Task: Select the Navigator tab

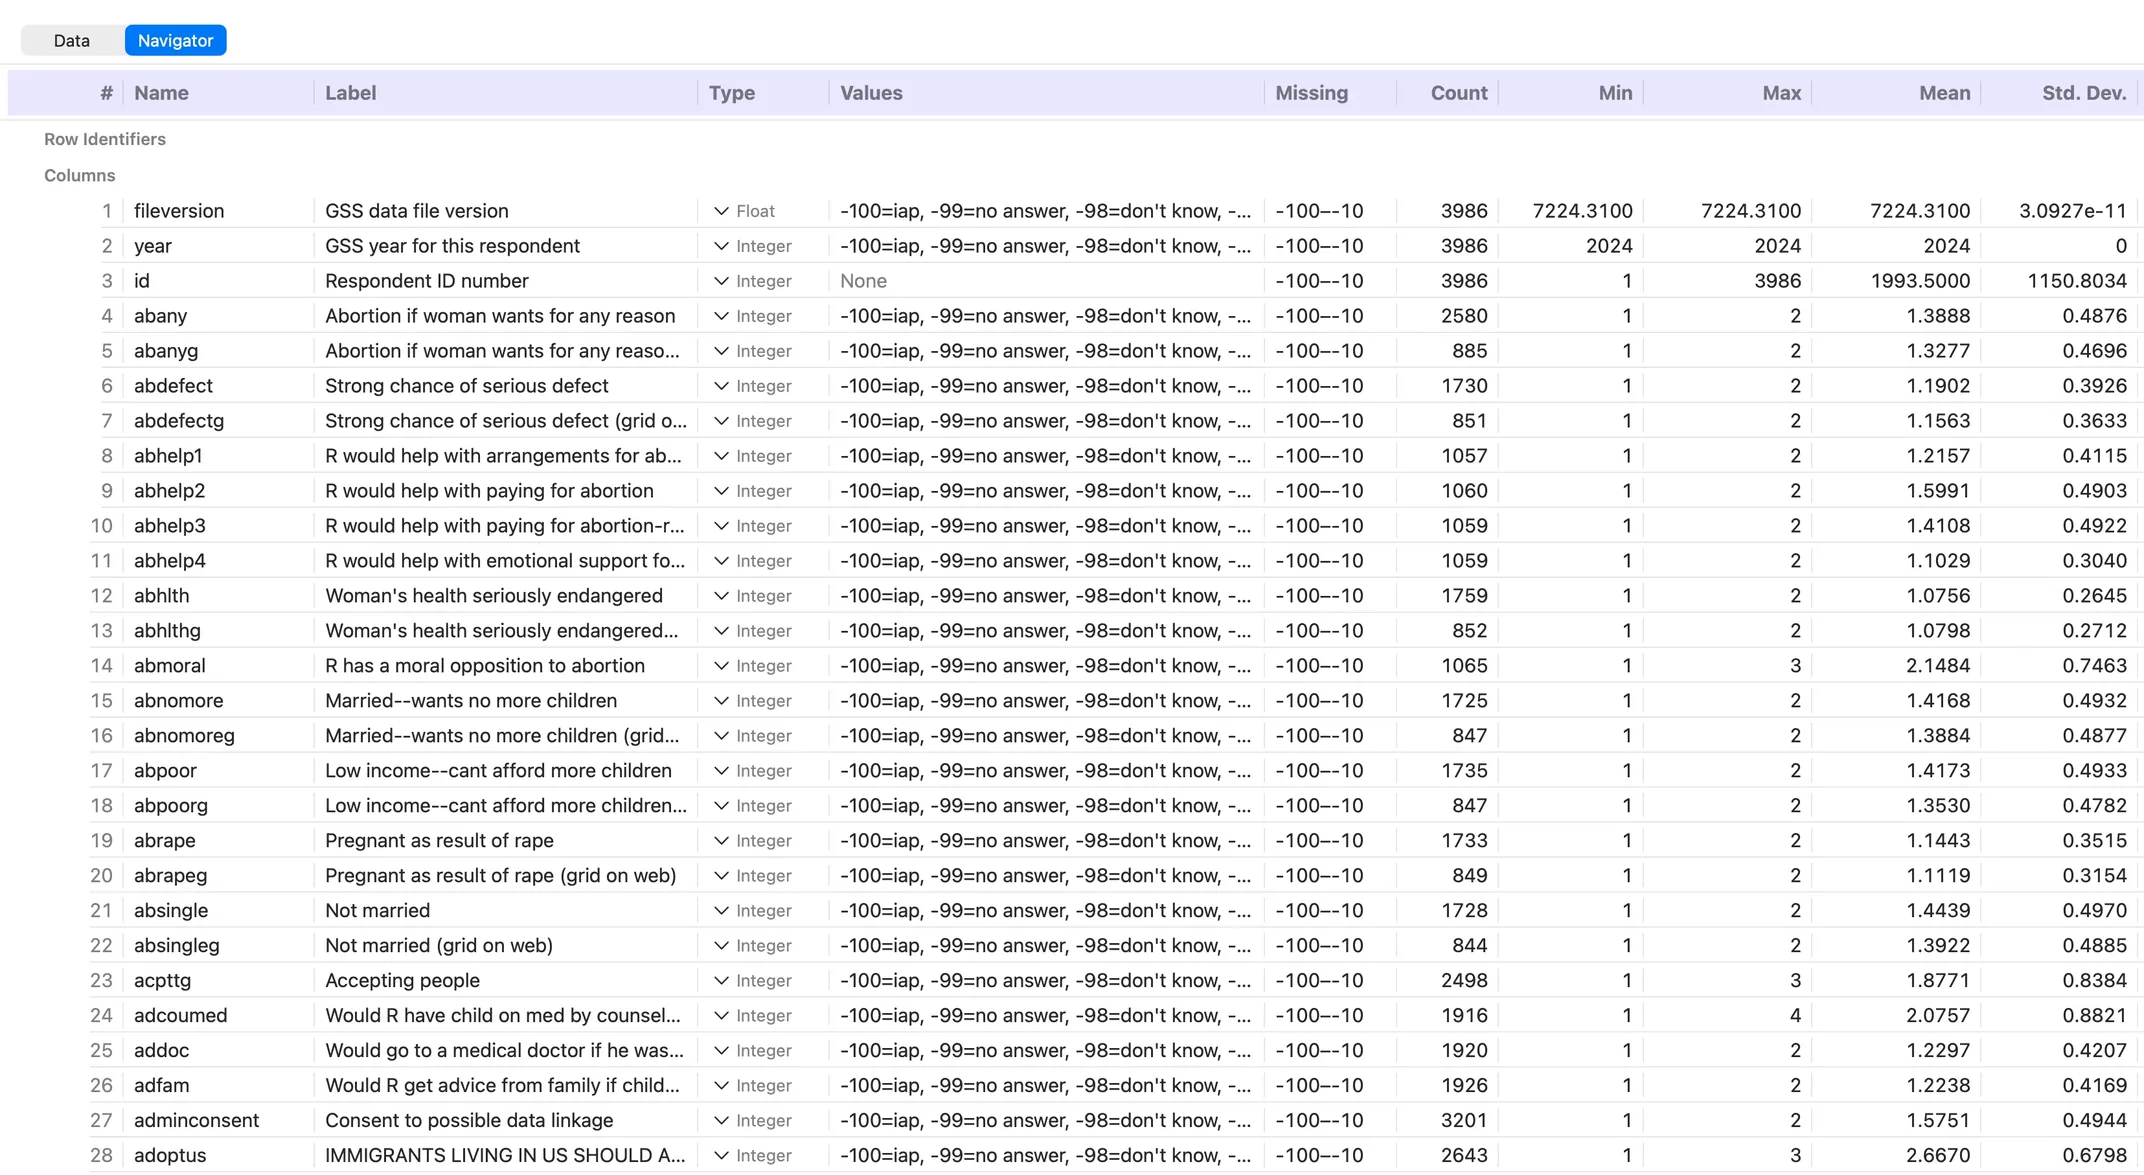Action: click(175, 40)
